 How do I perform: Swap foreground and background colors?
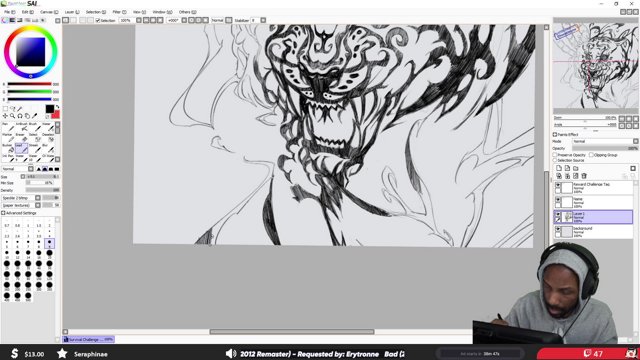pos(57,107)
